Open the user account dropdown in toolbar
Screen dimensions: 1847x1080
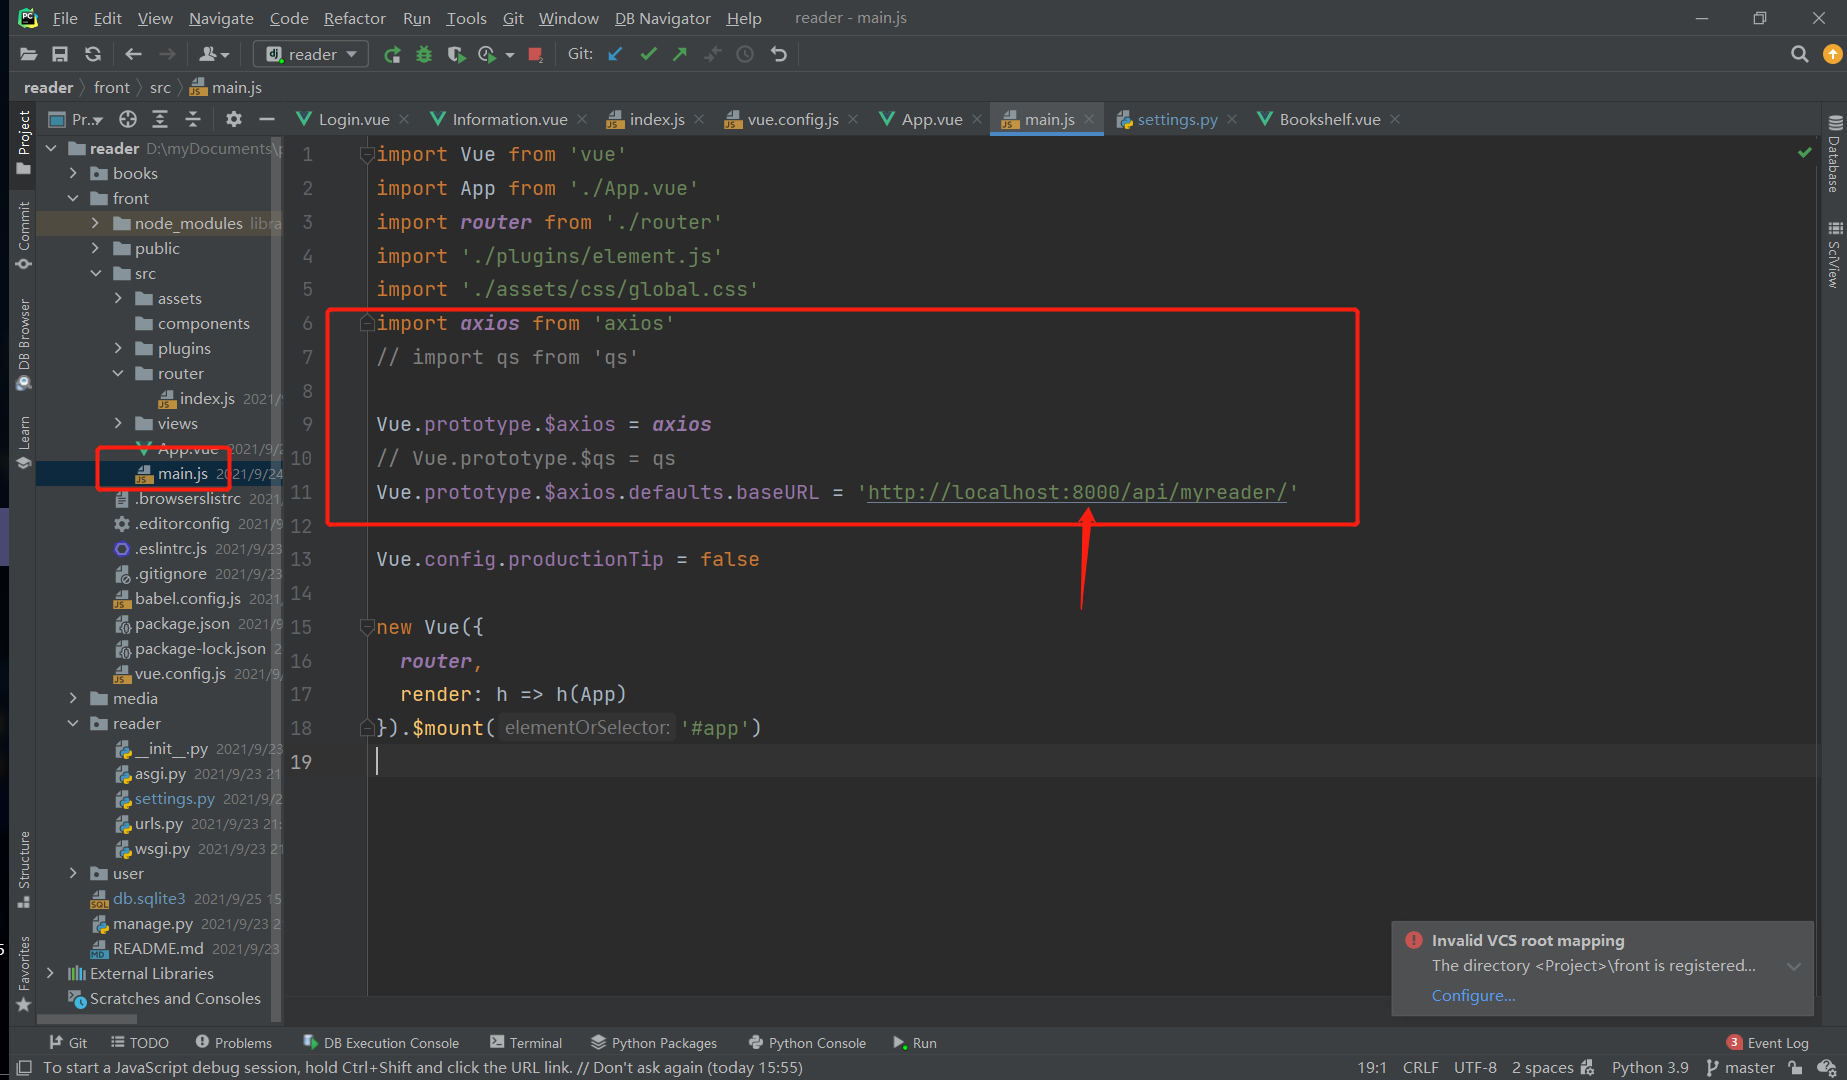coord(214,54)
